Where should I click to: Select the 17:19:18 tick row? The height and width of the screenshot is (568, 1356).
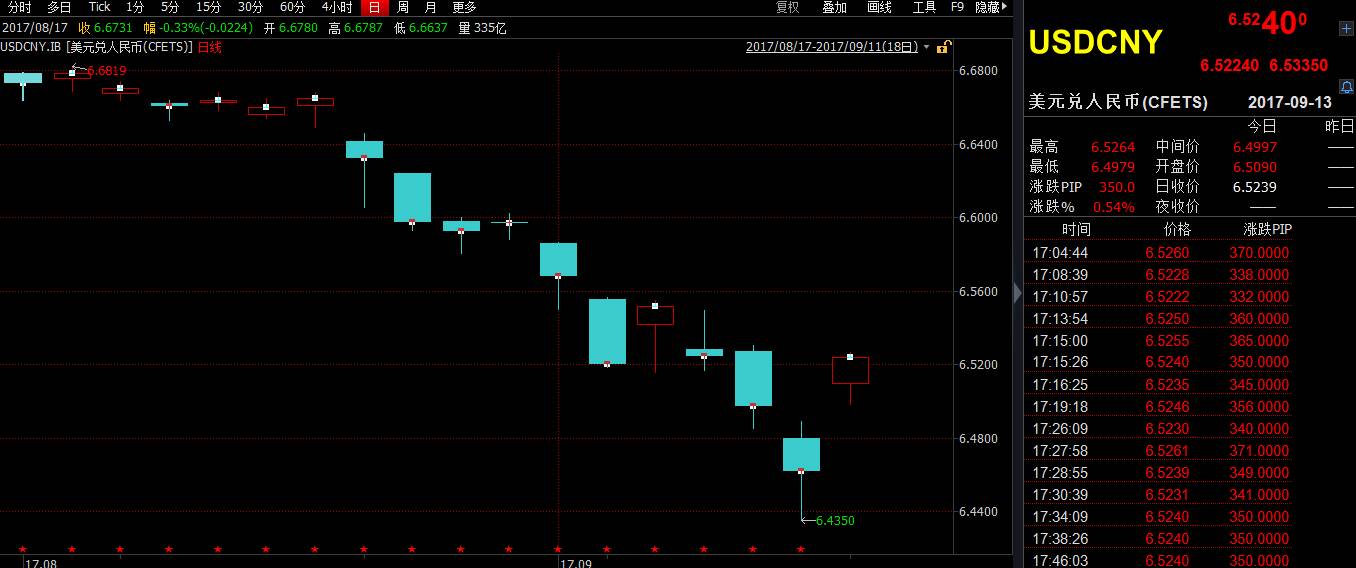click(1160, 407)
